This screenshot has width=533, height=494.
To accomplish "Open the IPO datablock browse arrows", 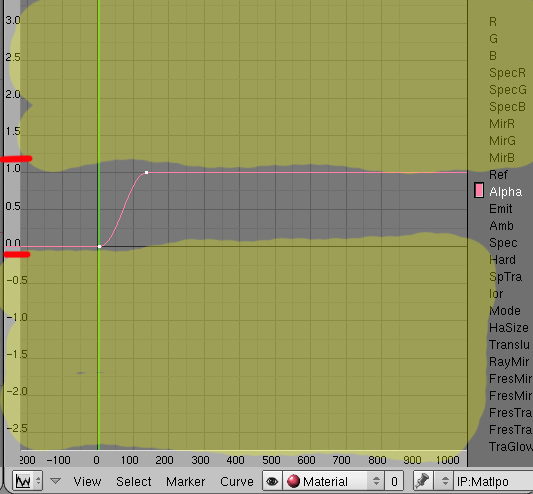I will pos(445,481).
